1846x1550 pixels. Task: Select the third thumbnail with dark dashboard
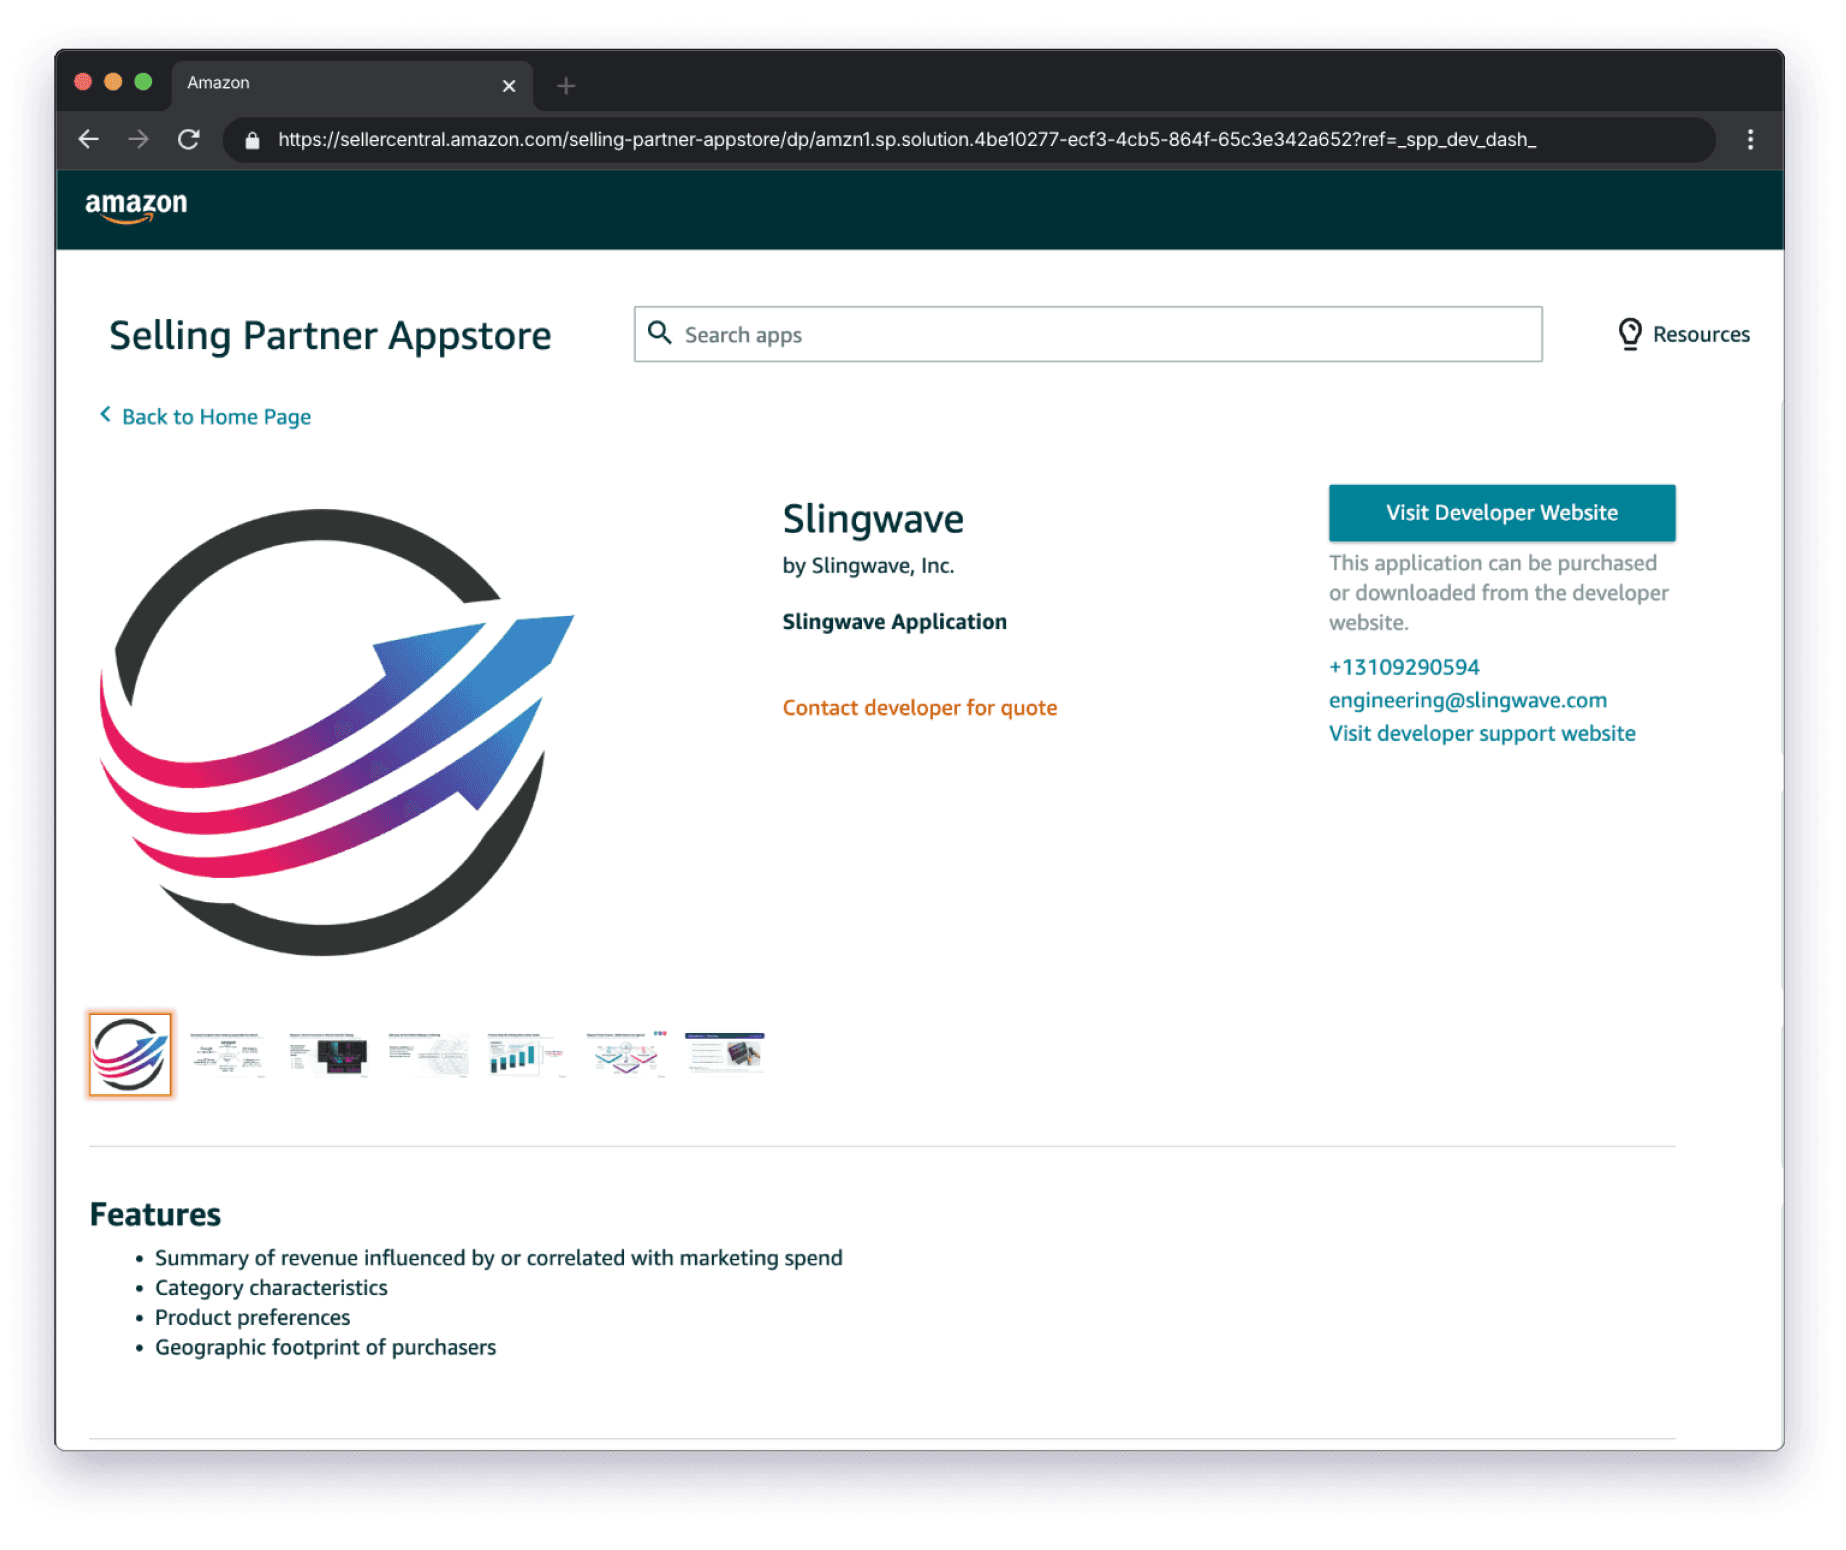[x=328, y=1054]
